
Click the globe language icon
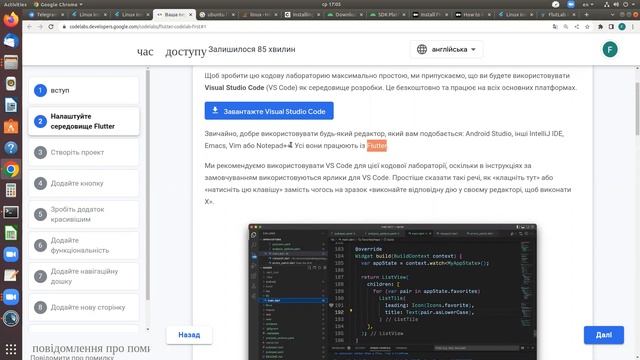pos(422,49)
